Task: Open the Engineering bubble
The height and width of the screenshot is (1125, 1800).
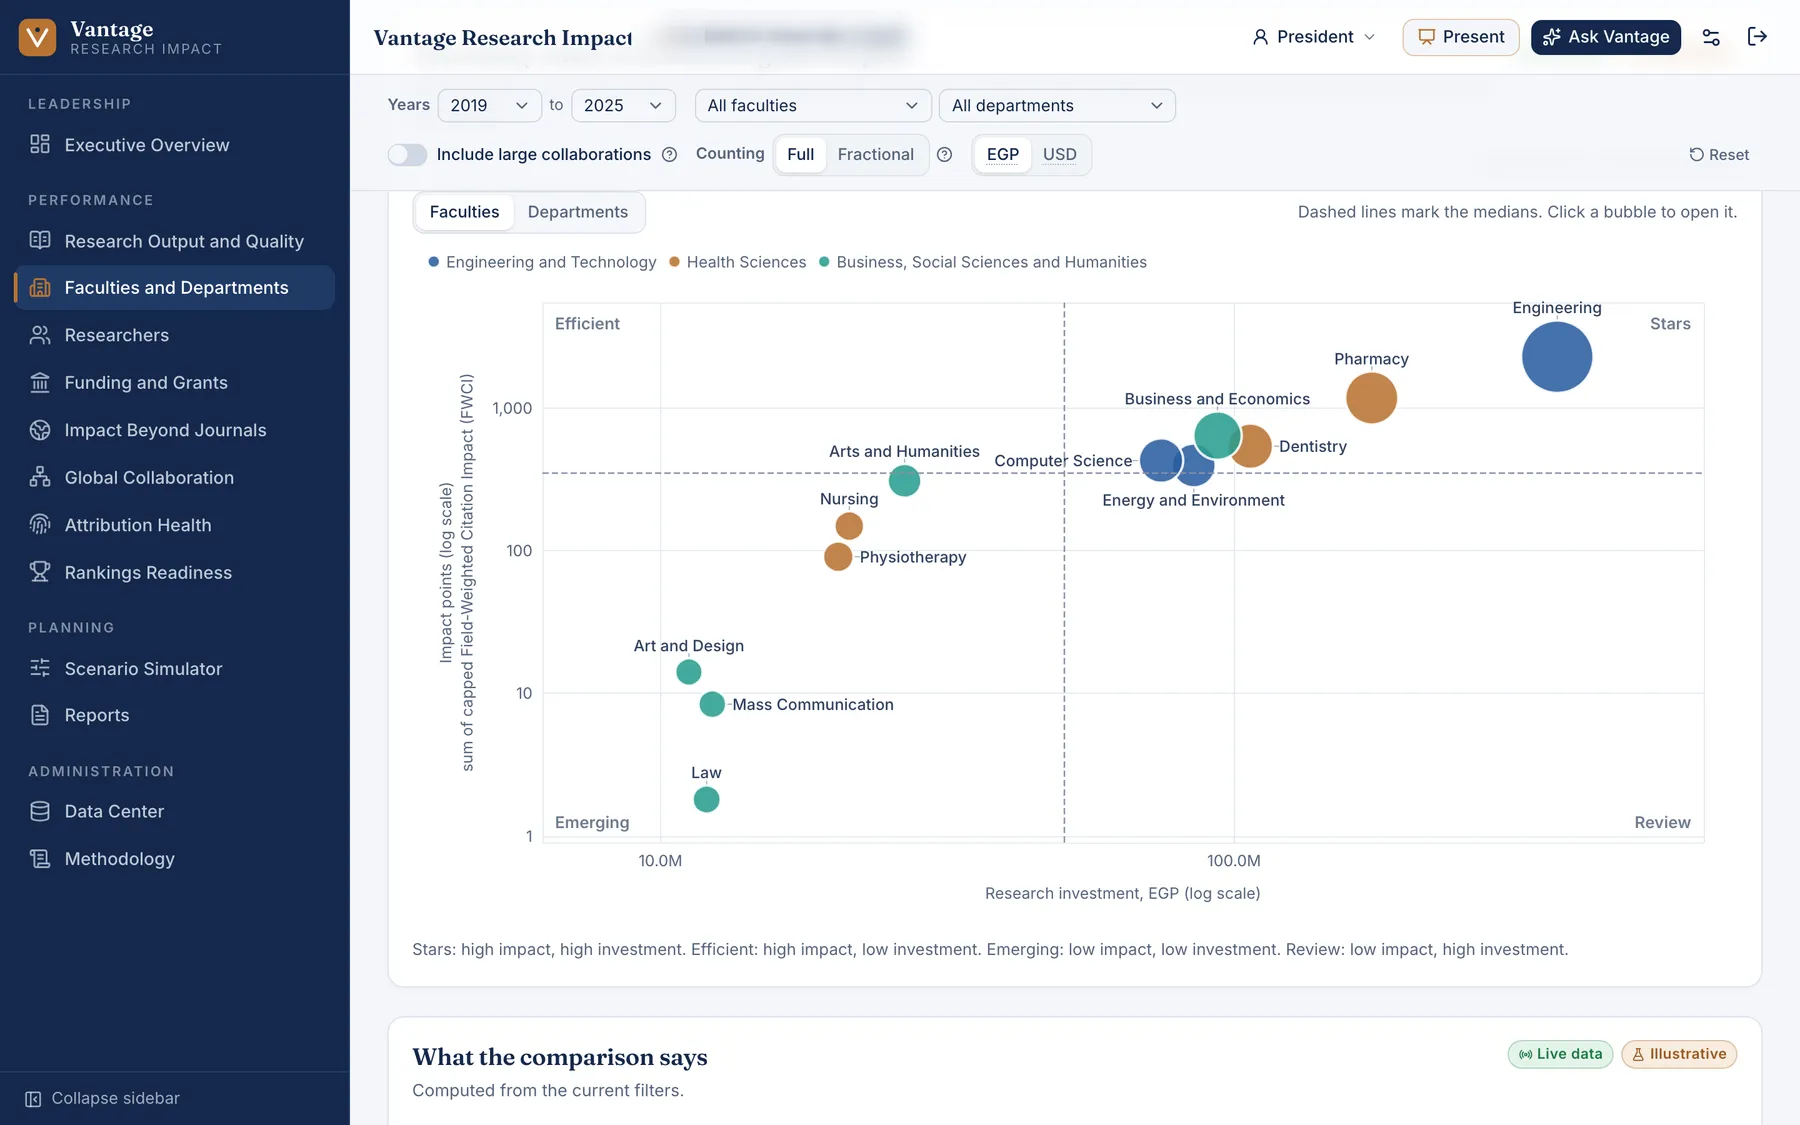Action: tap(1557, 357)
